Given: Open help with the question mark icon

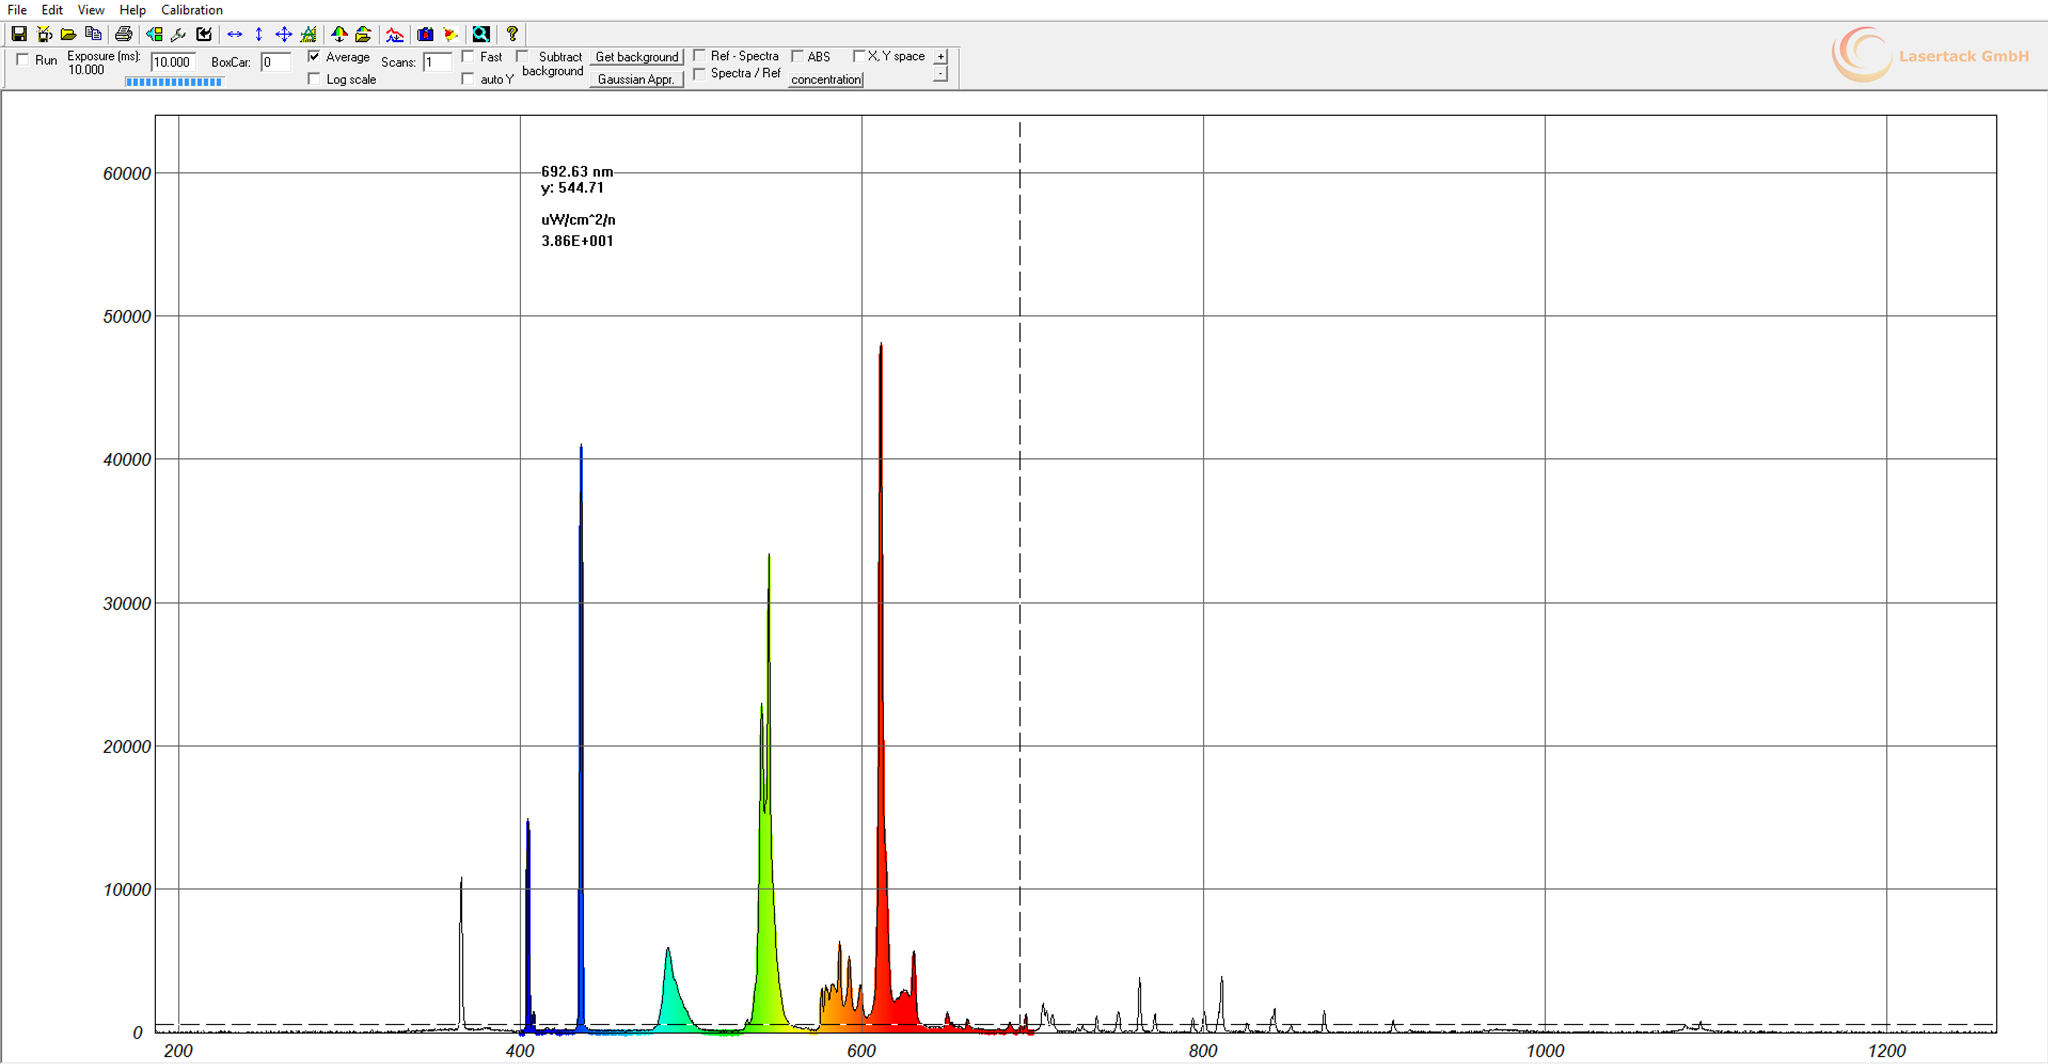Looking at the screenshot, I should pos(512,34).
